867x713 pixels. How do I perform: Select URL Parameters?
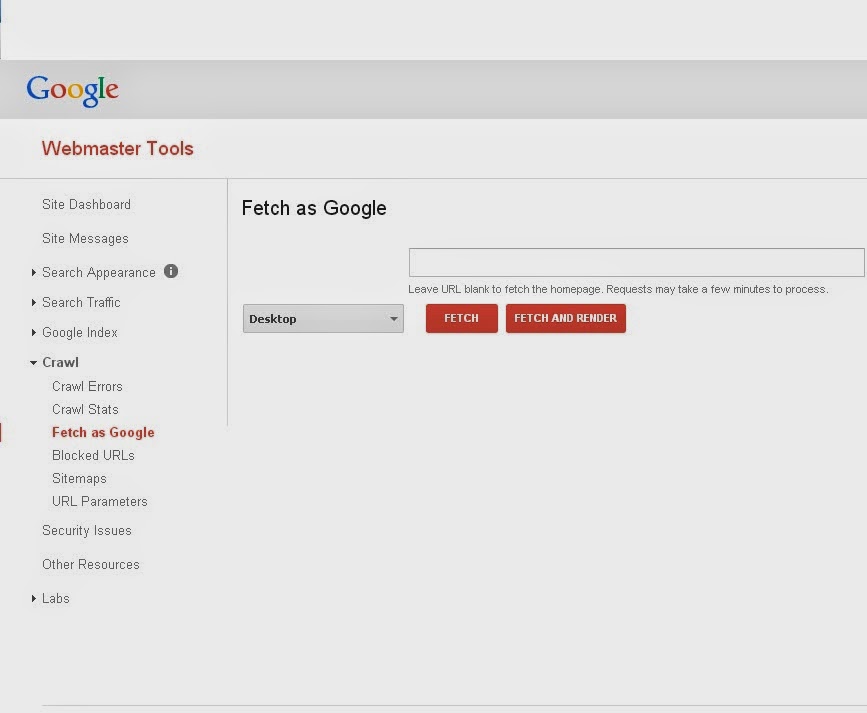(x=99, y=501)
